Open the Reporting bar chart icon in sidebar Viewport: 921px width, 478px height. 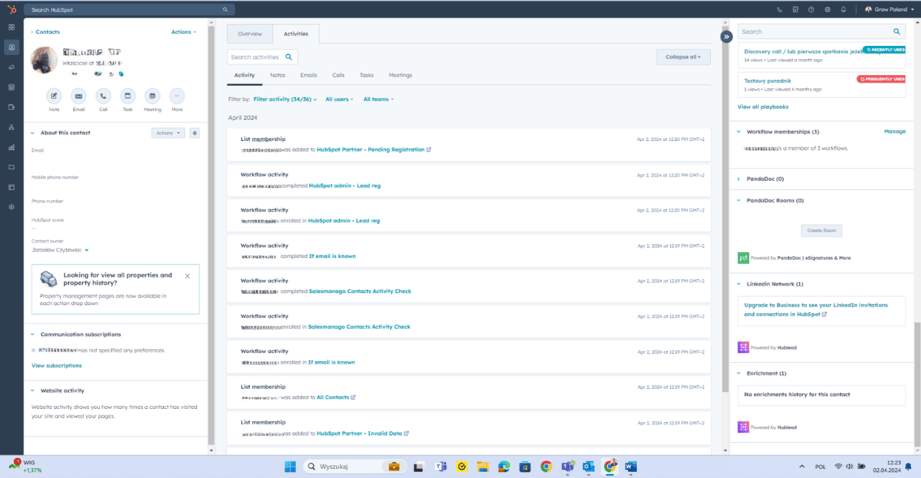(12, 147)
